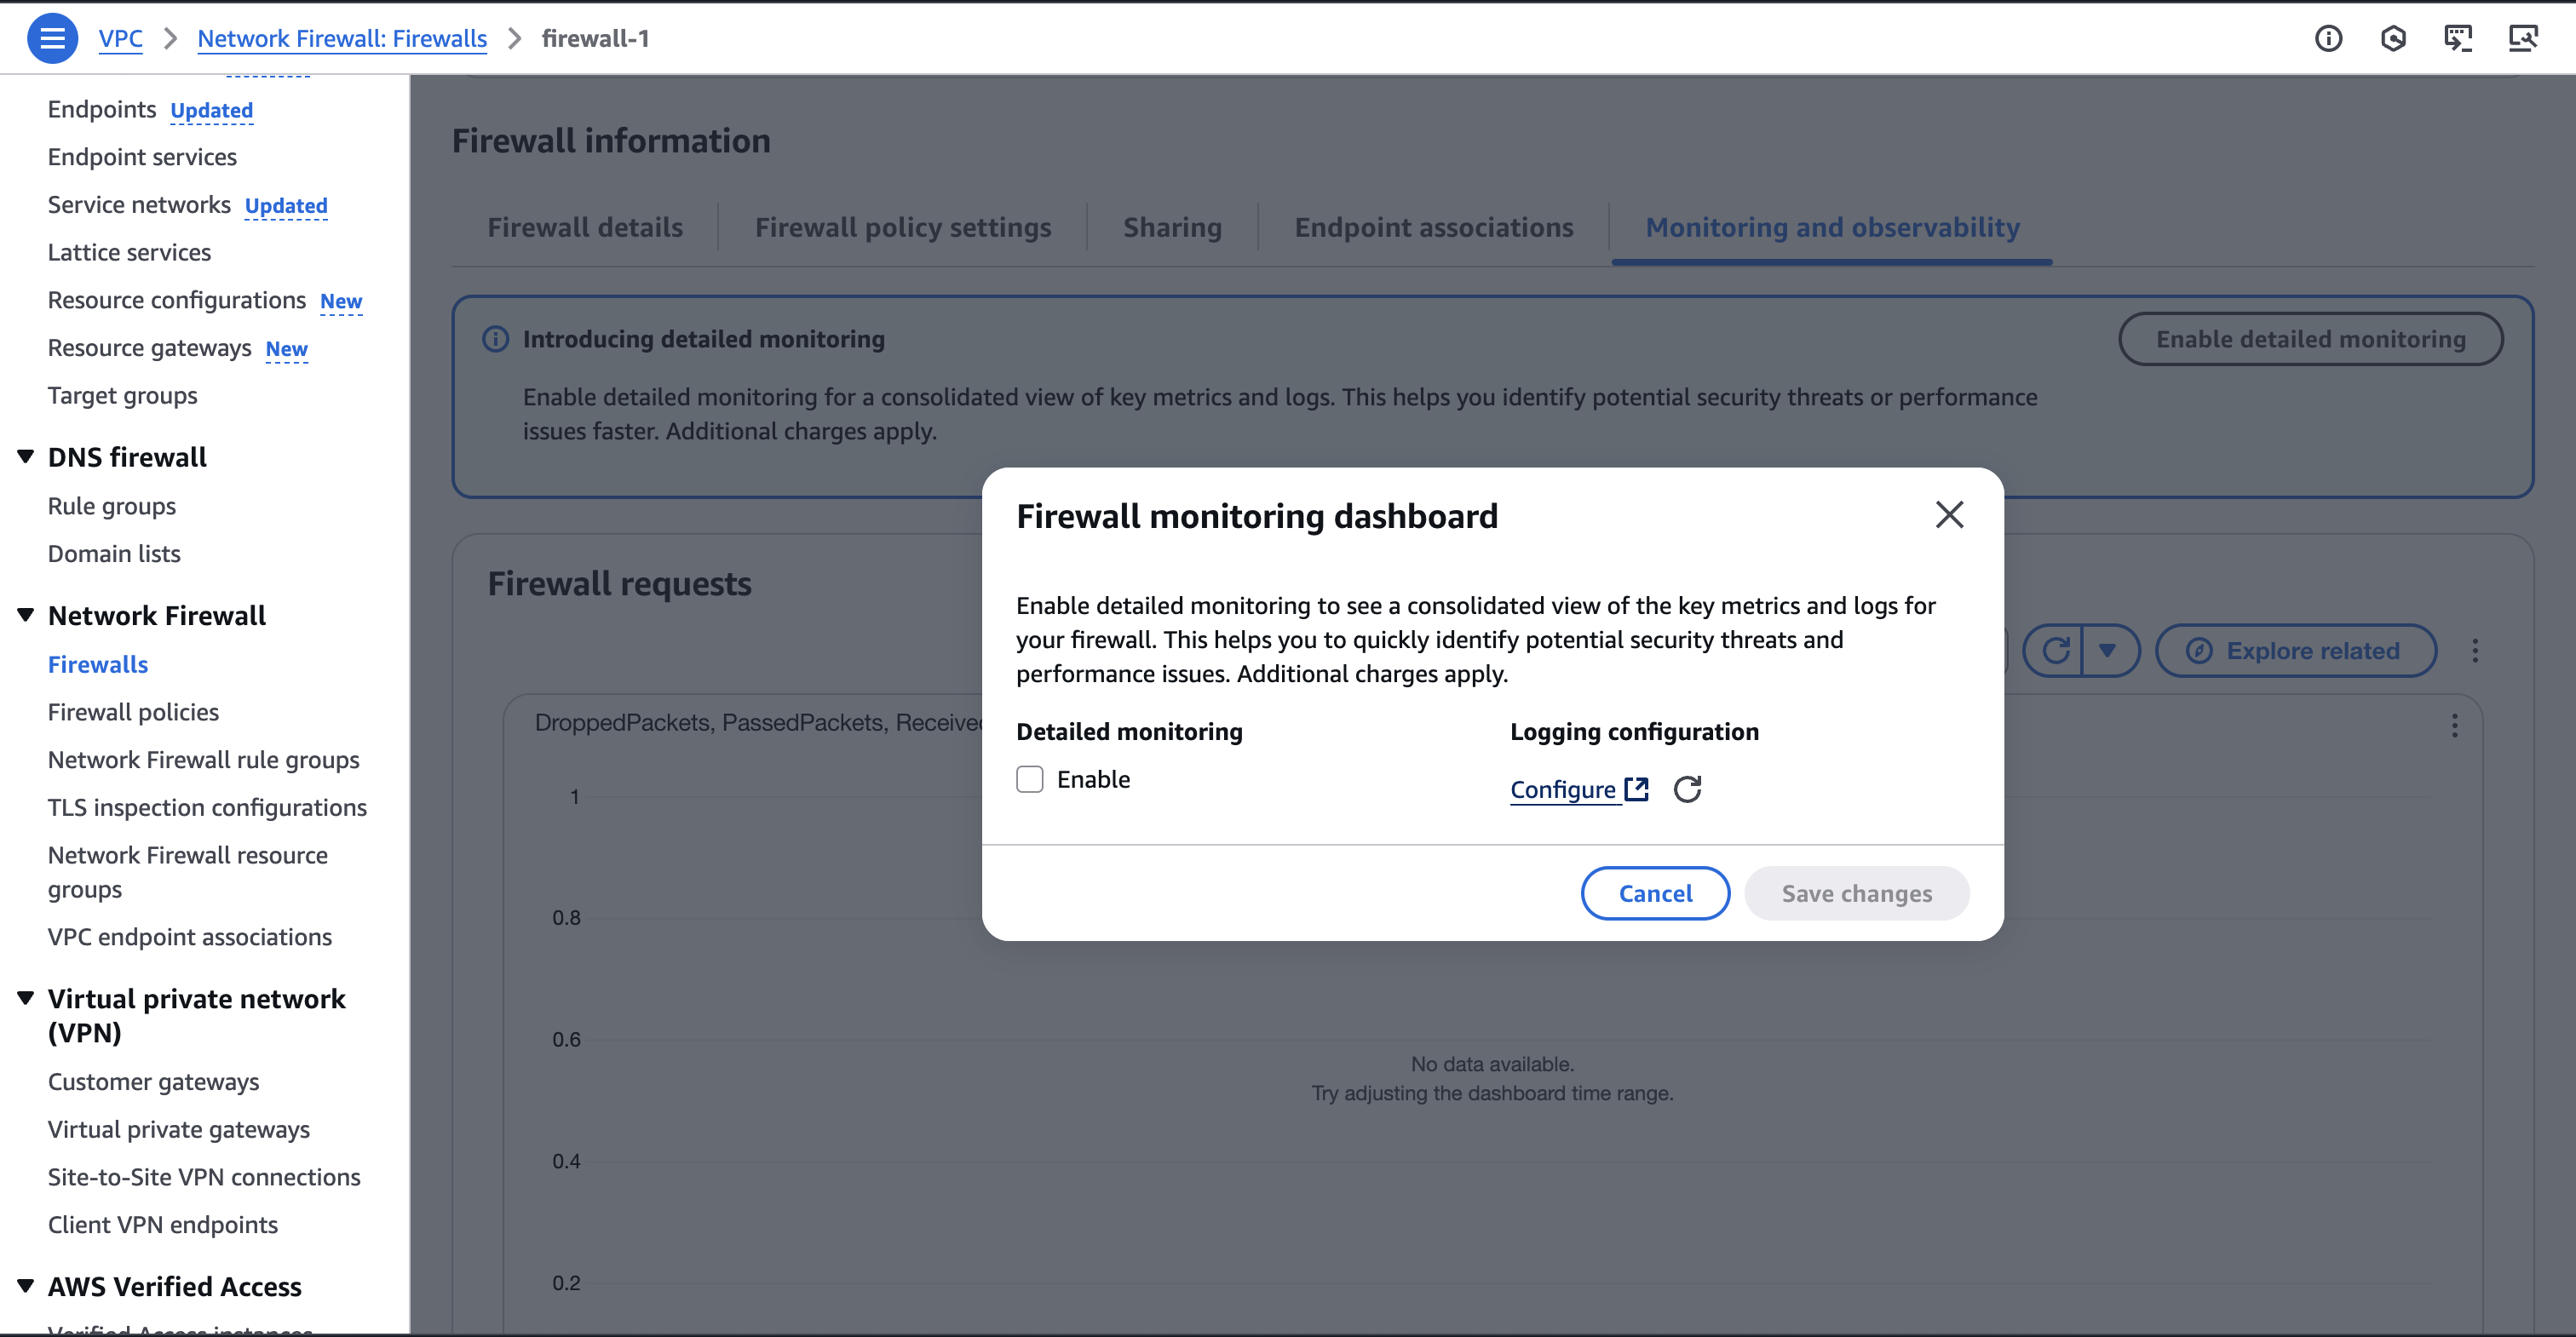Collapse the Network Firewall section

26,615
